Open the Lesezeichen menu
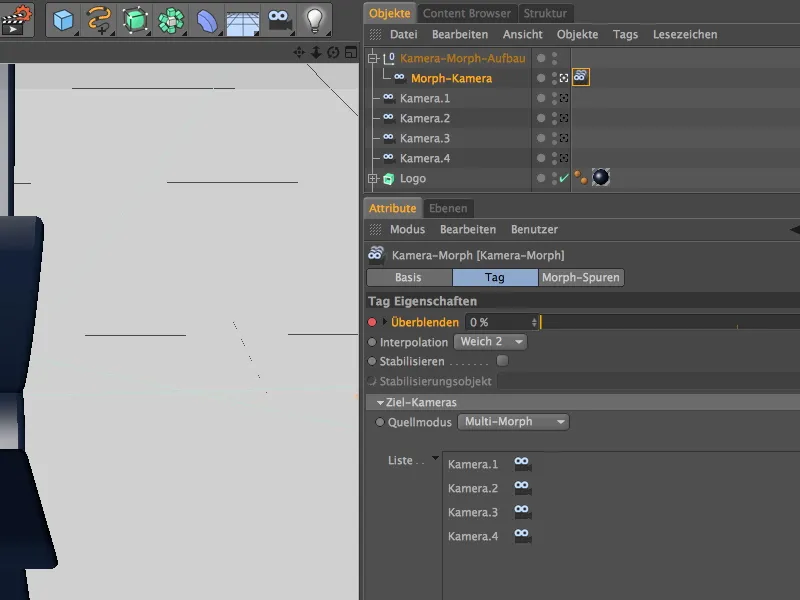The image size is (800, 600). (x=685, y=34)
